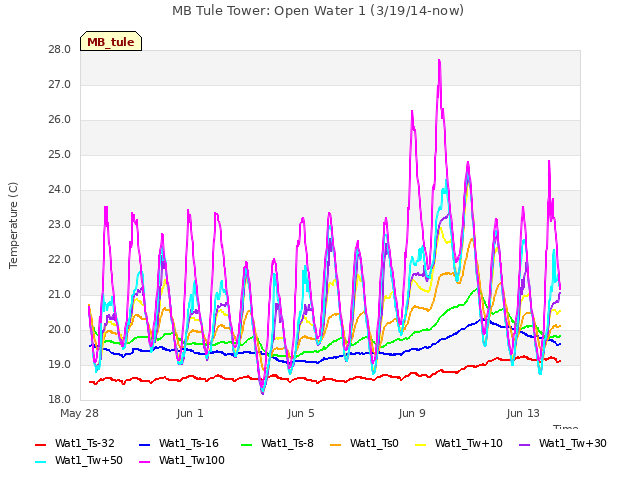Click the Temperature (C) axis label
The width and height of the screenshot is (640, 480).
coord(13,225)
